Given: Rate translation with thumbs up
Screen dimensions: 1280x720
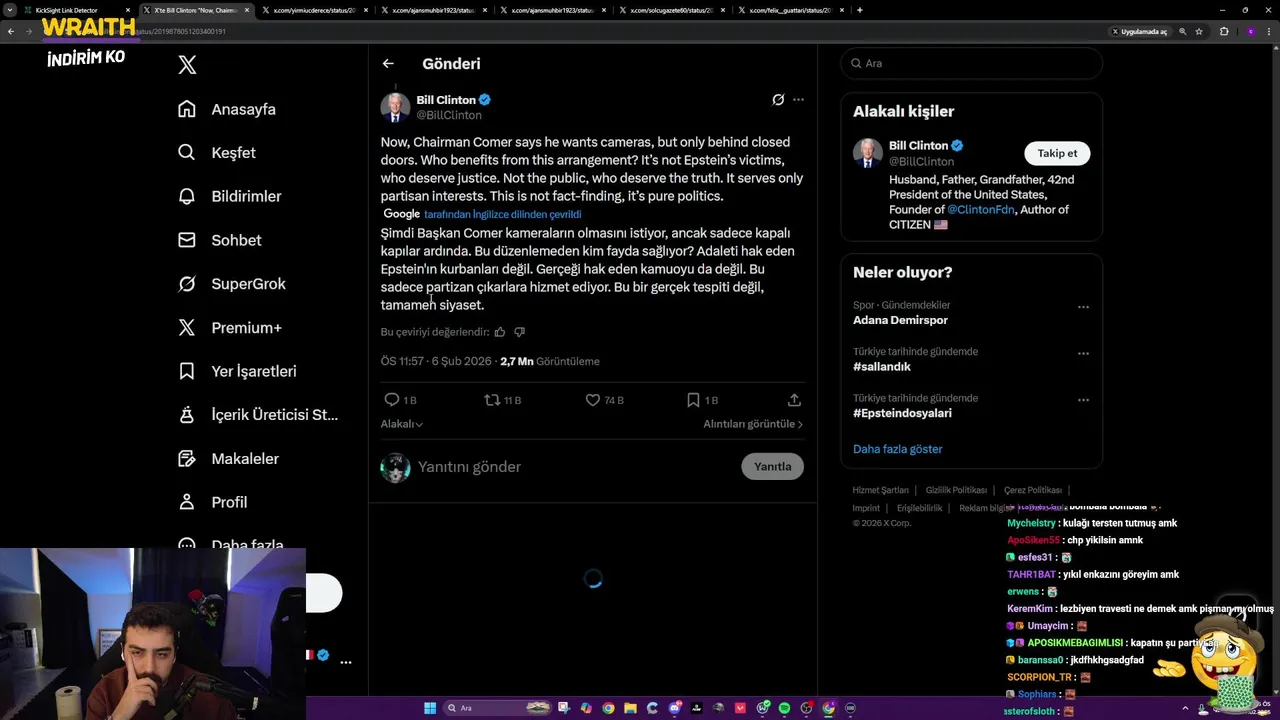Looking at the screenshot, I should pos(500,332).
